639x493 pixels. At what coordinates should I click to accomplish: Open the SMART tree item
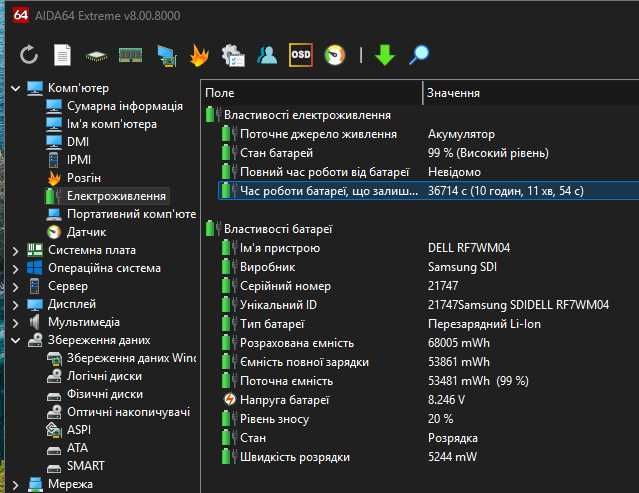click(x=85, y=466)
